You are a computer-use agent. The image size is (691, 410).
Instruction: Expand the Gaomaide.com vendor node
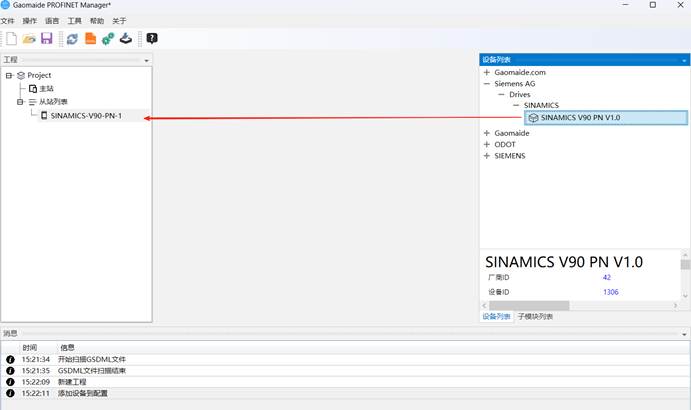(487, 72)
